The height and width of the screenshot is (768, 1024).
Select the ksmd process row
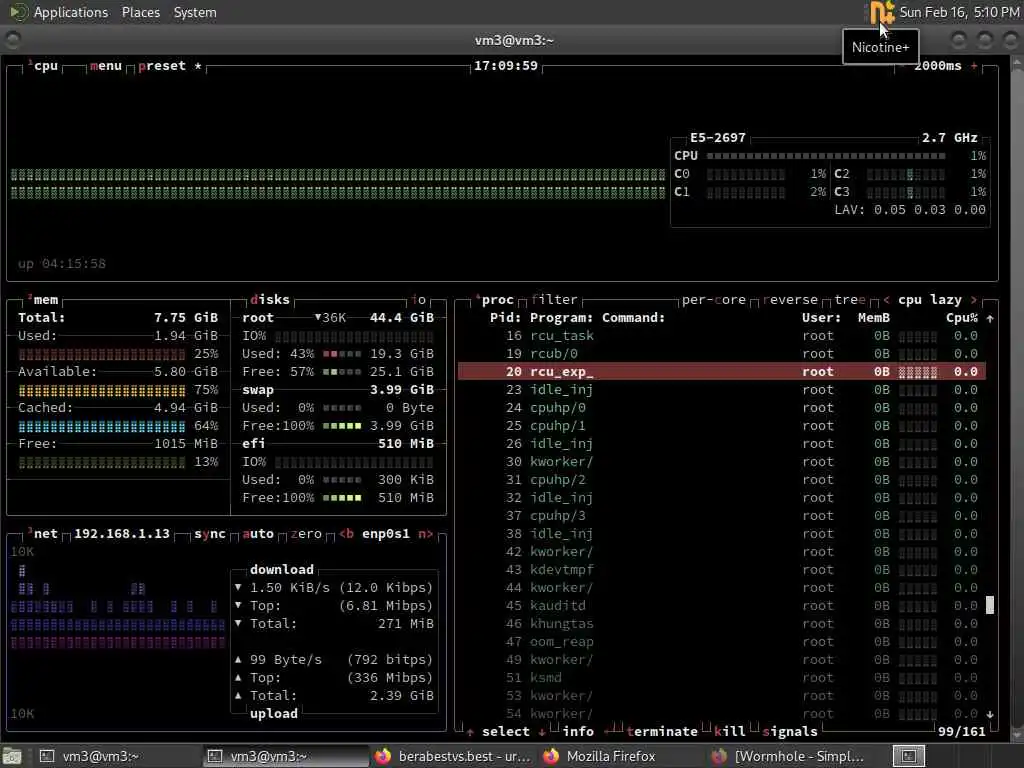[x=722, y=678]
